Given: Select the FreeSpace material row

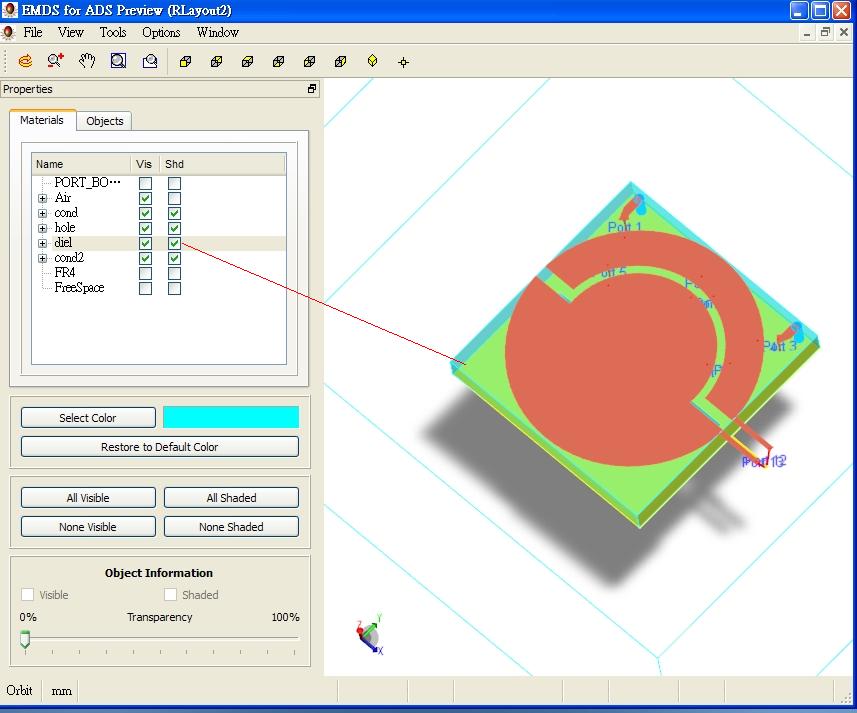Looking at the screenshot, I should point(79,287).
